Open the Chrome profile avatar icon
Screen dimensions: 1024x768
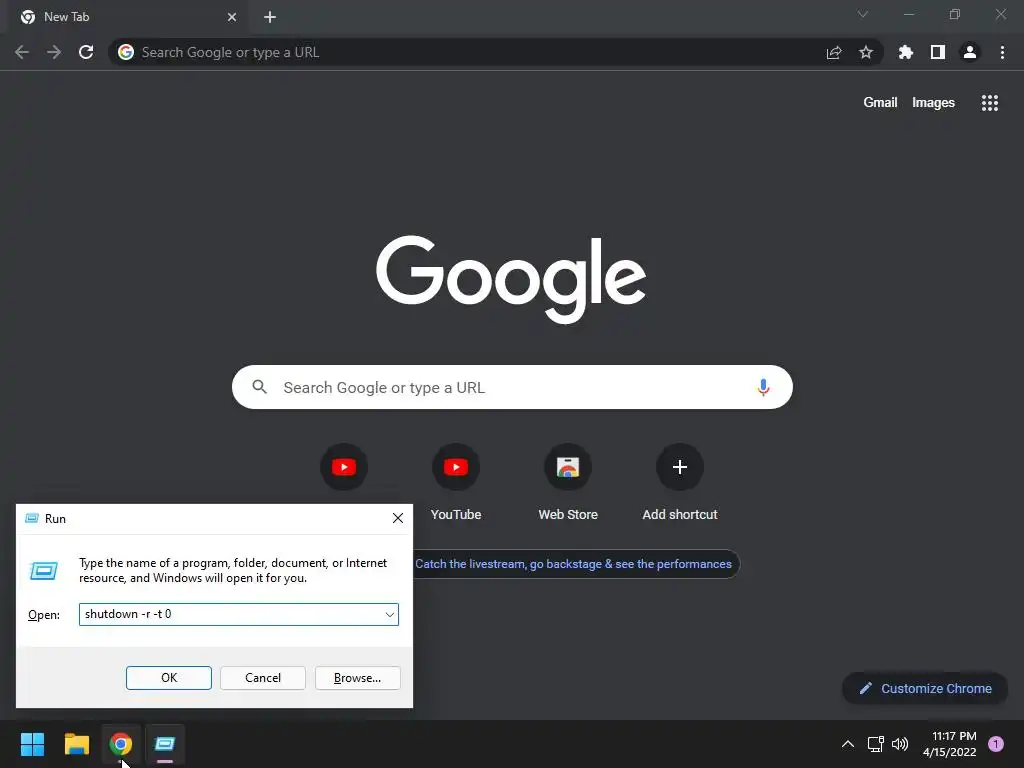point(970,52)
